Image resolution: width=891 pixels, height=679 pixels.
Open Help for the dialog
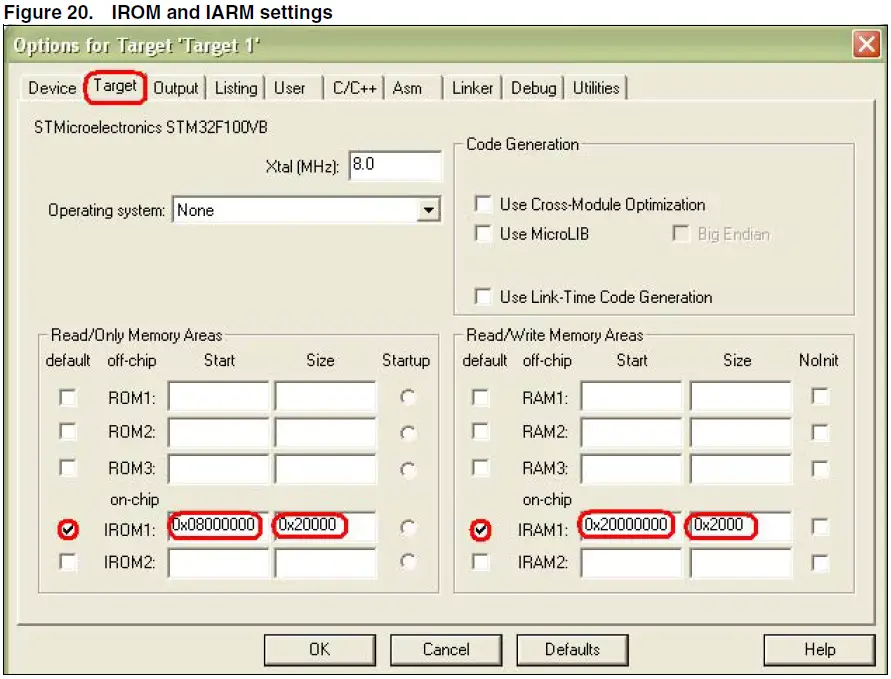tap(820, 650)
